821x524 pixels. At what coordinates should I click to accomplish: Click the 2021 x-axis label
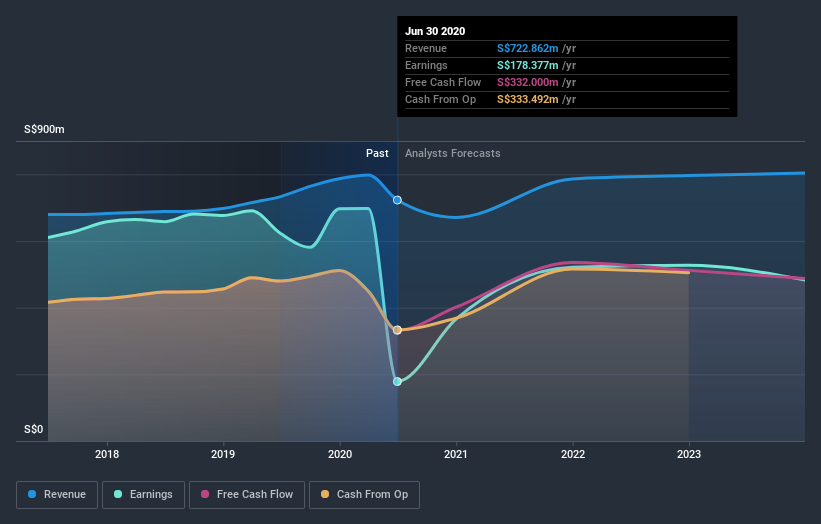456,454
